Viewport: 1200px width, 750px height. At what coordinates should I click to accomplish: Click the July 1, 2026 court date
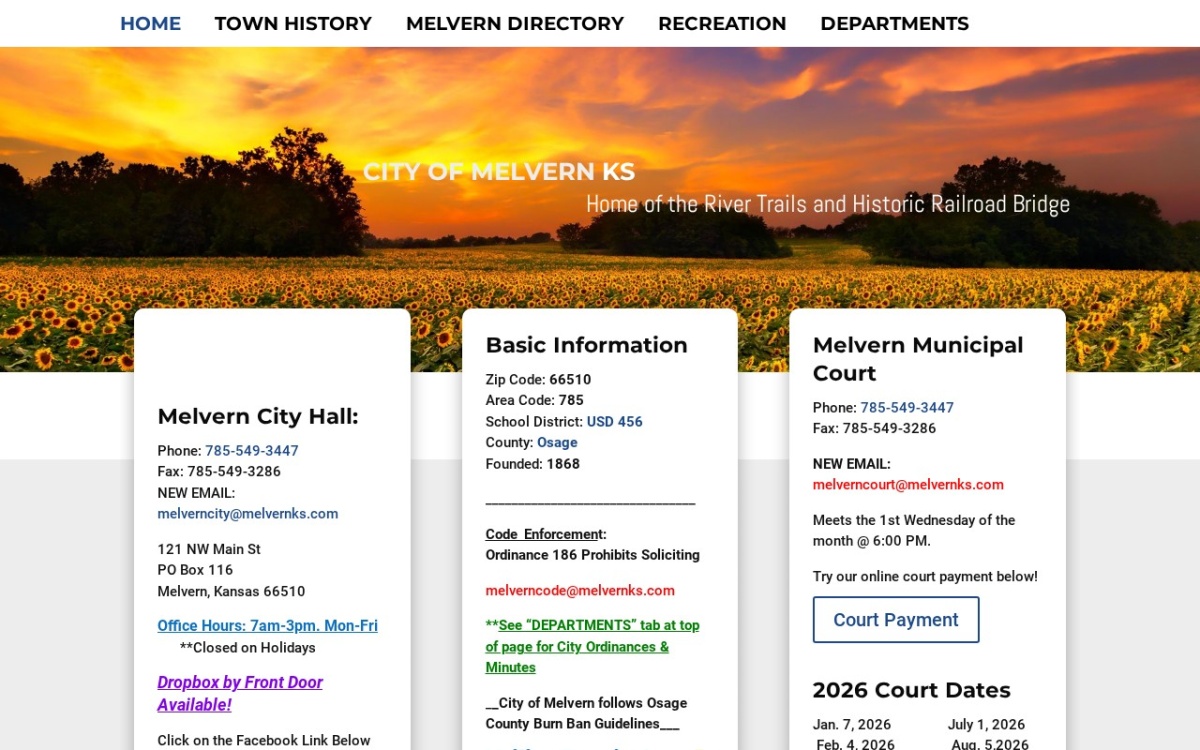click(x=986, y=725)
